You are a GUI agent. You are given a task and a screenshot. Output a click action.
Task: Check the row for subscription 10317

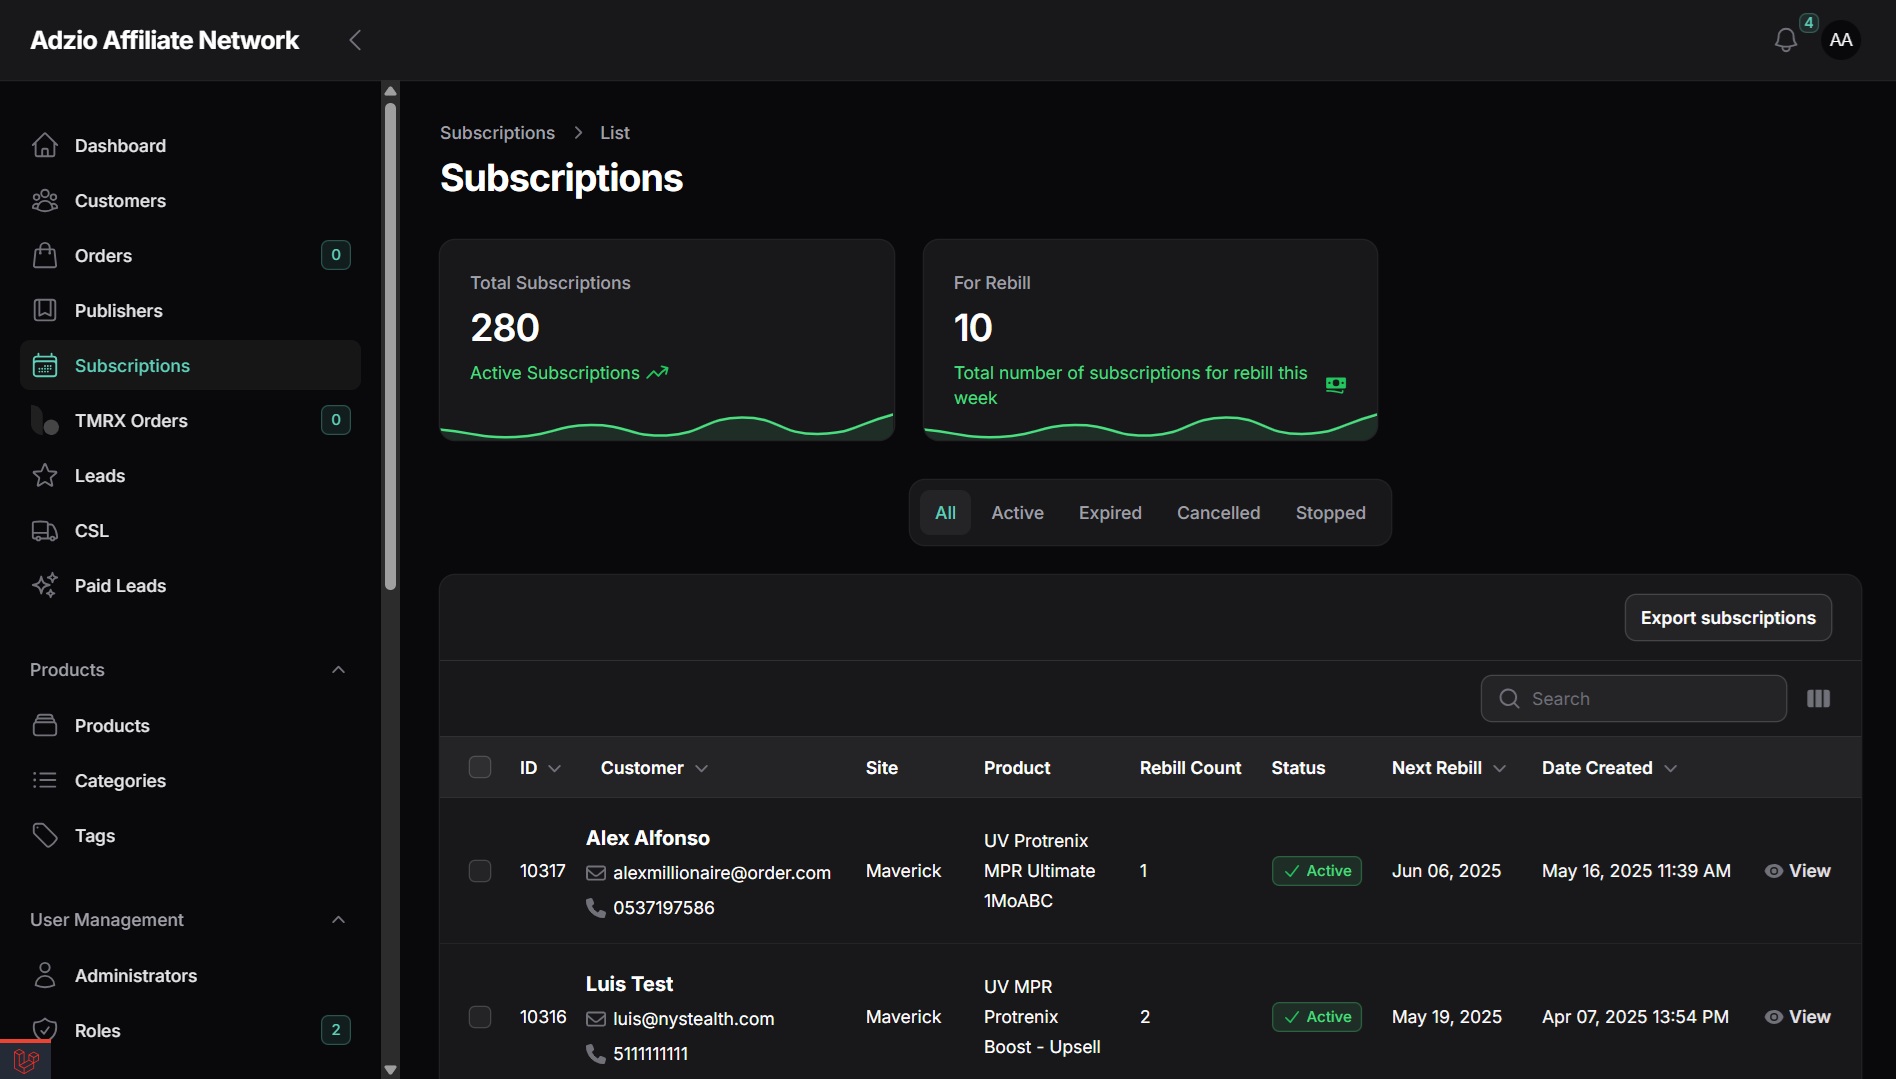click(480, 871)
